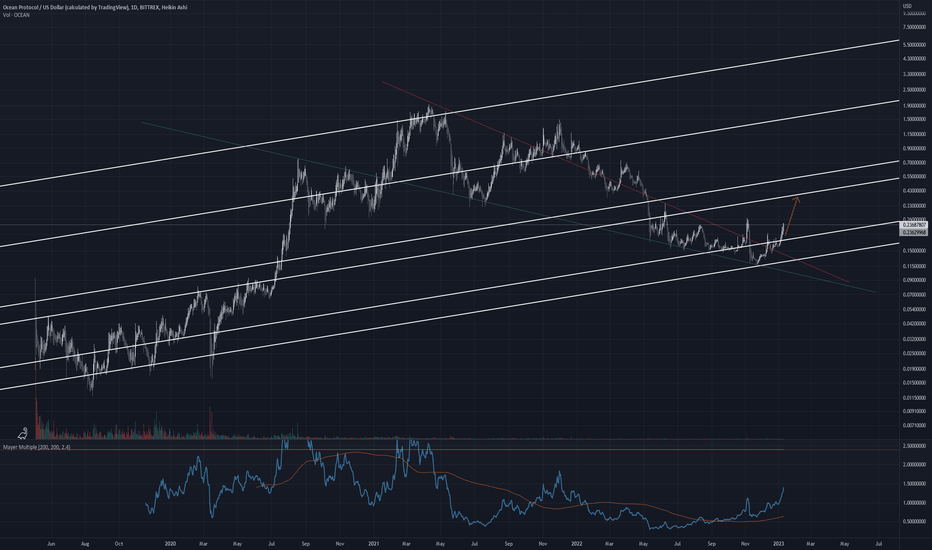Click the Ocean Protocol / US Dollar chart title
The image size is (932, 550).
click(95, 7)
